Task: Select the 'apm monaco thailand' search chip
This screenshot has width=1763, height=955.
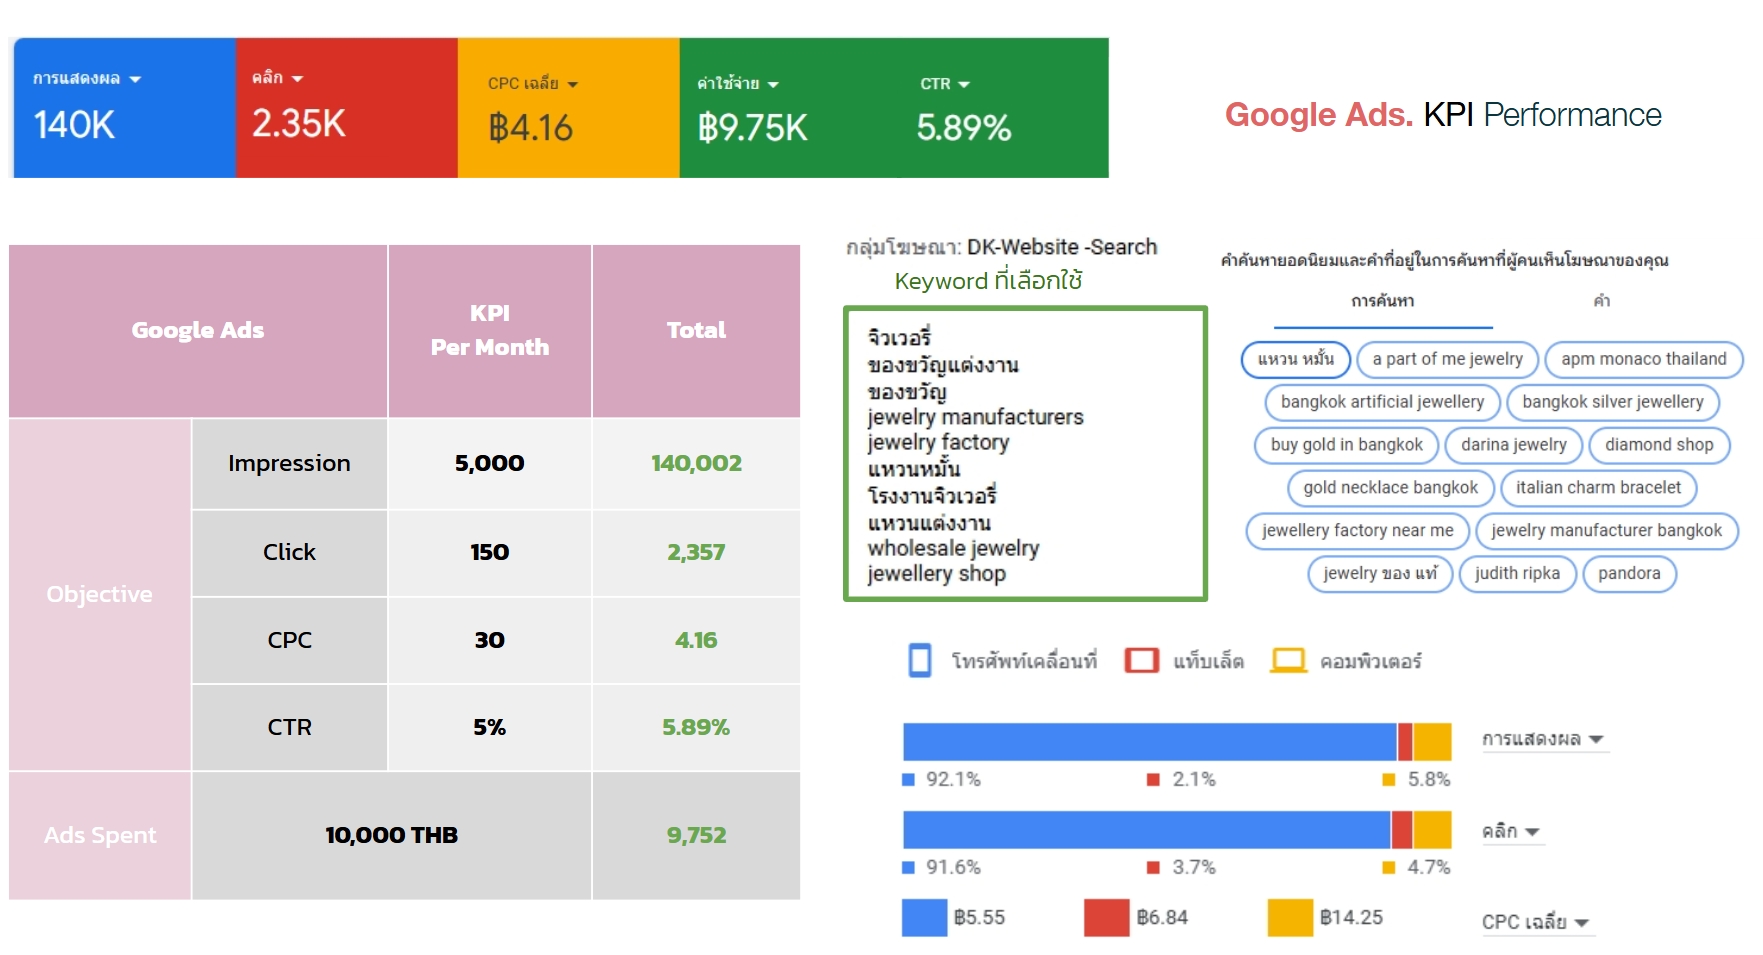Action: pyautogui.click(x=1643, y=359)
